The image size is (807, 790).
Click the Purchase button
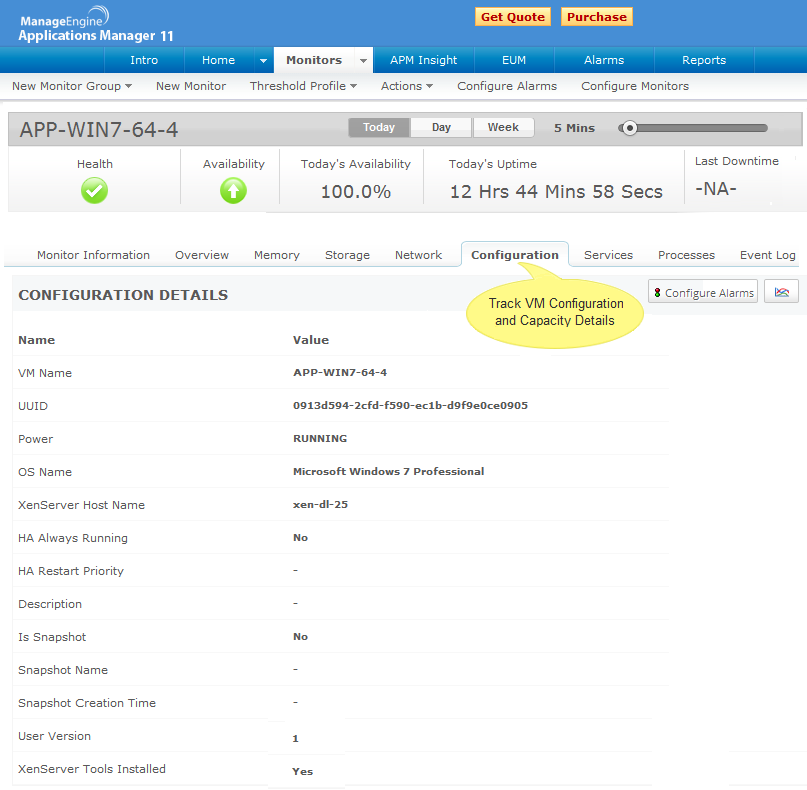[x=597, y=17]
